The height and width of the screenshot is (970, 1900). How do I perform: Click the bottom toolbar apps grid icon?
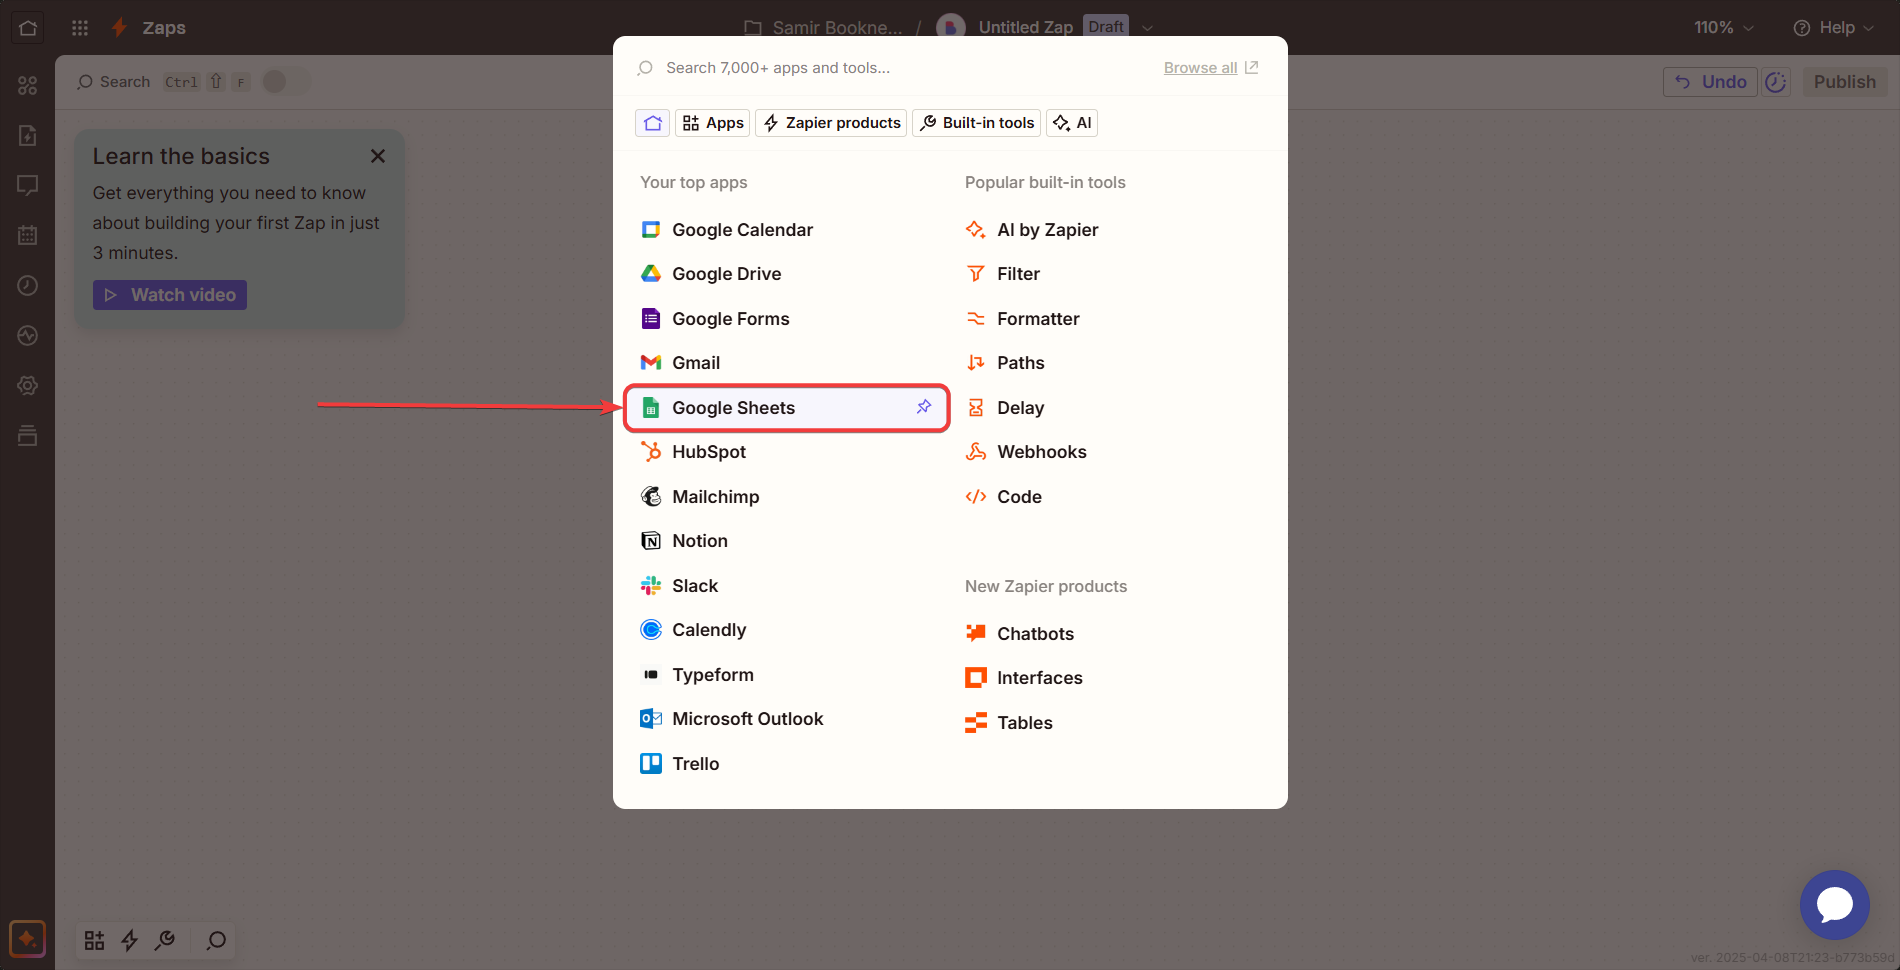point(94,940)
